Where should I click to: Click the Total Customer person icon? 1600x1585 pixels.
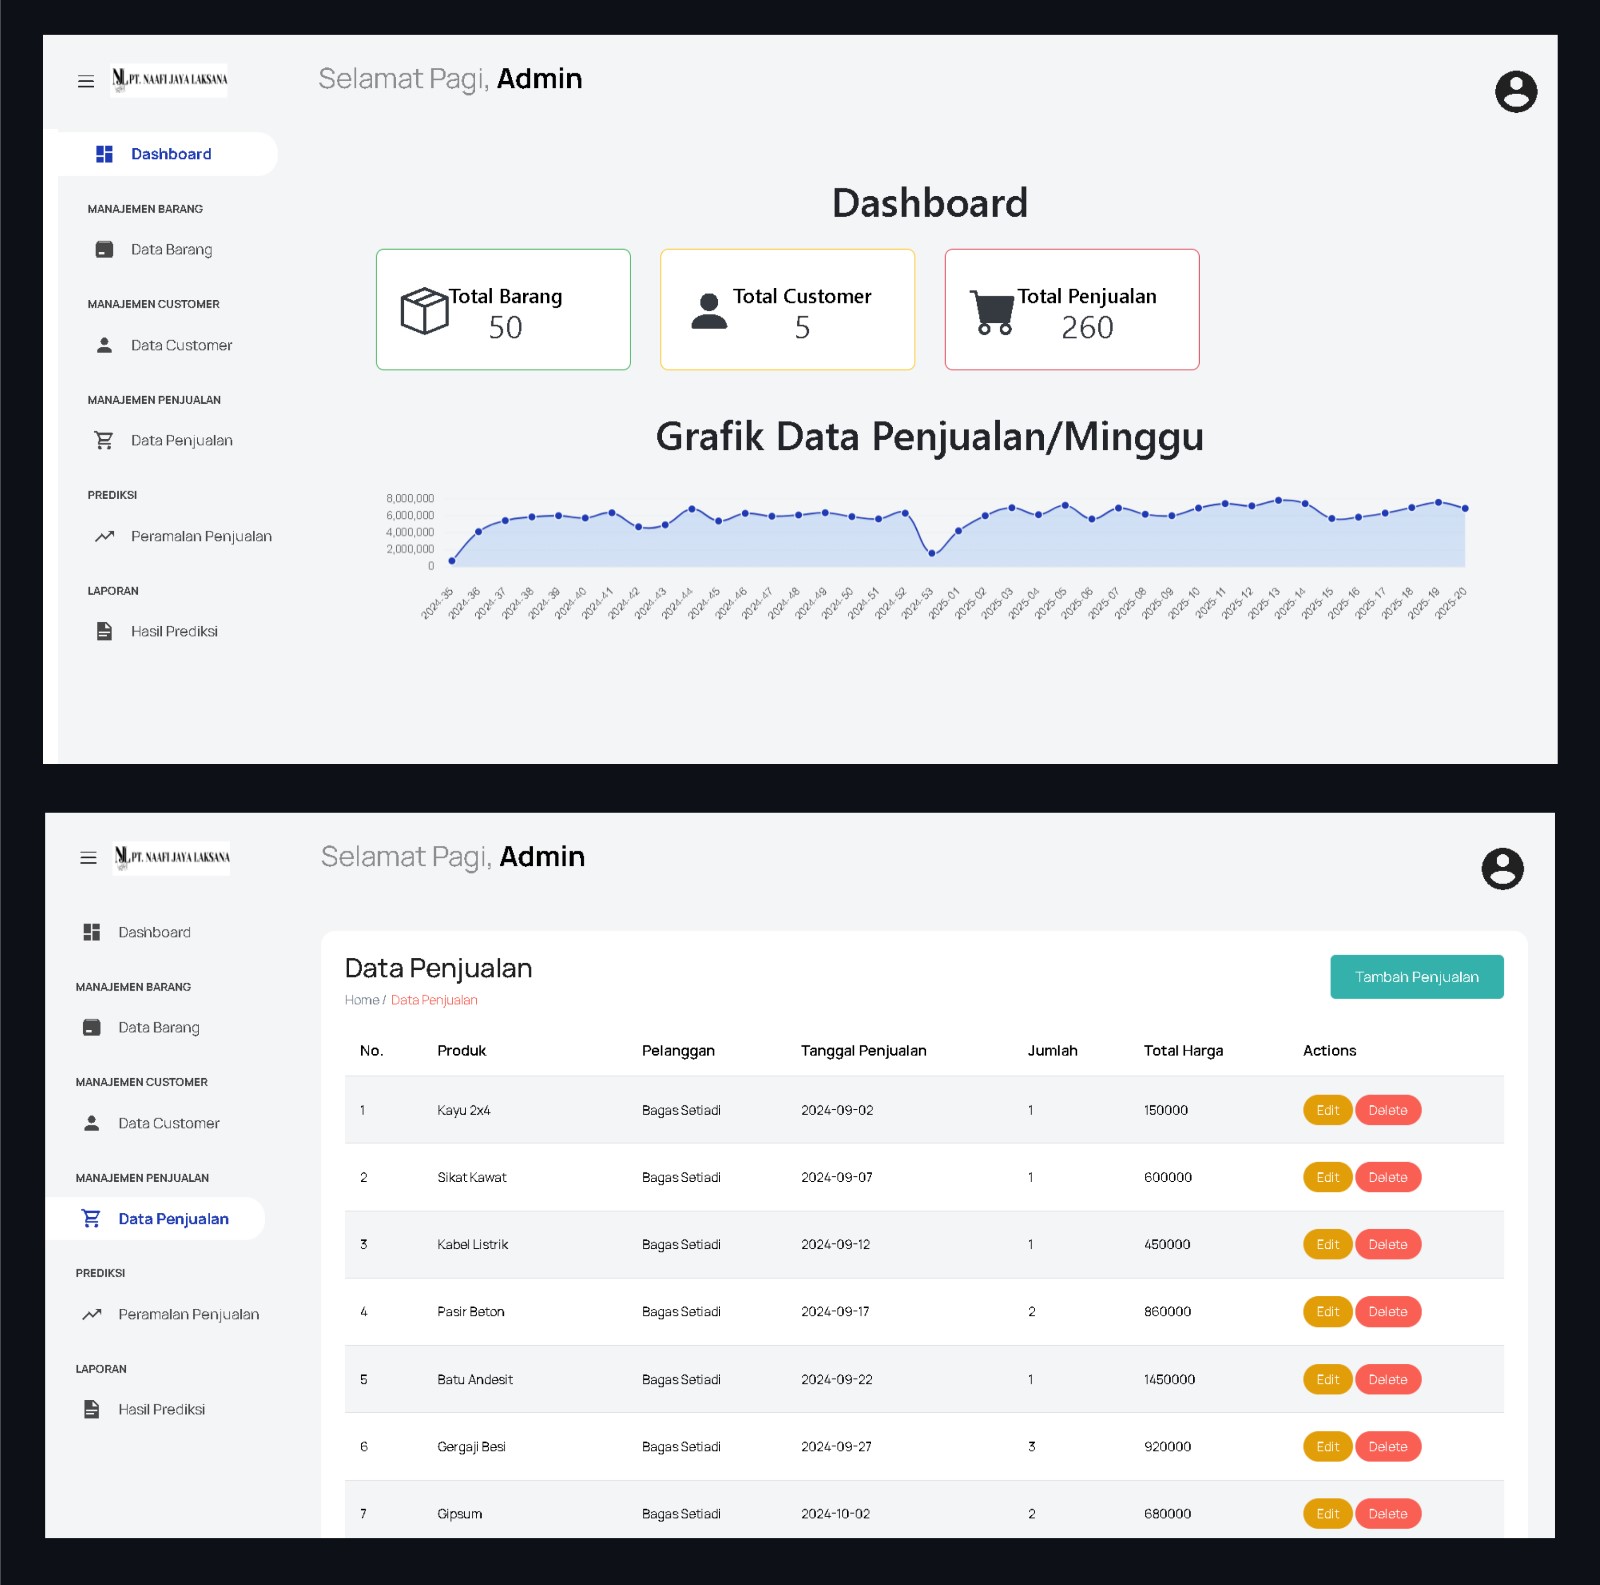[x=709, y=311]
